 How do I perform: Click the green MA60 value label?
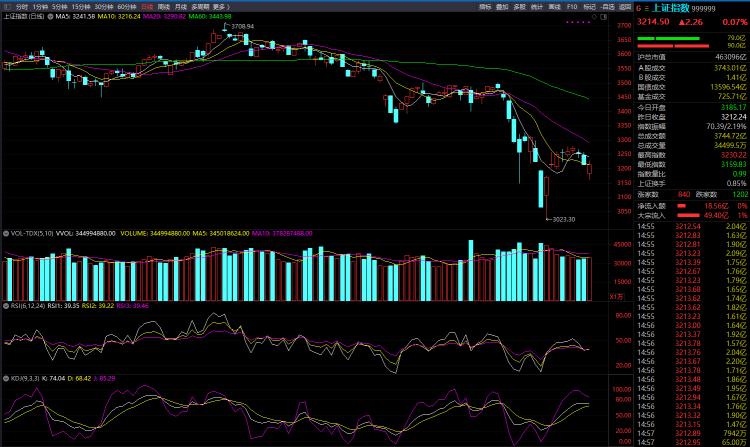(210, 16)
